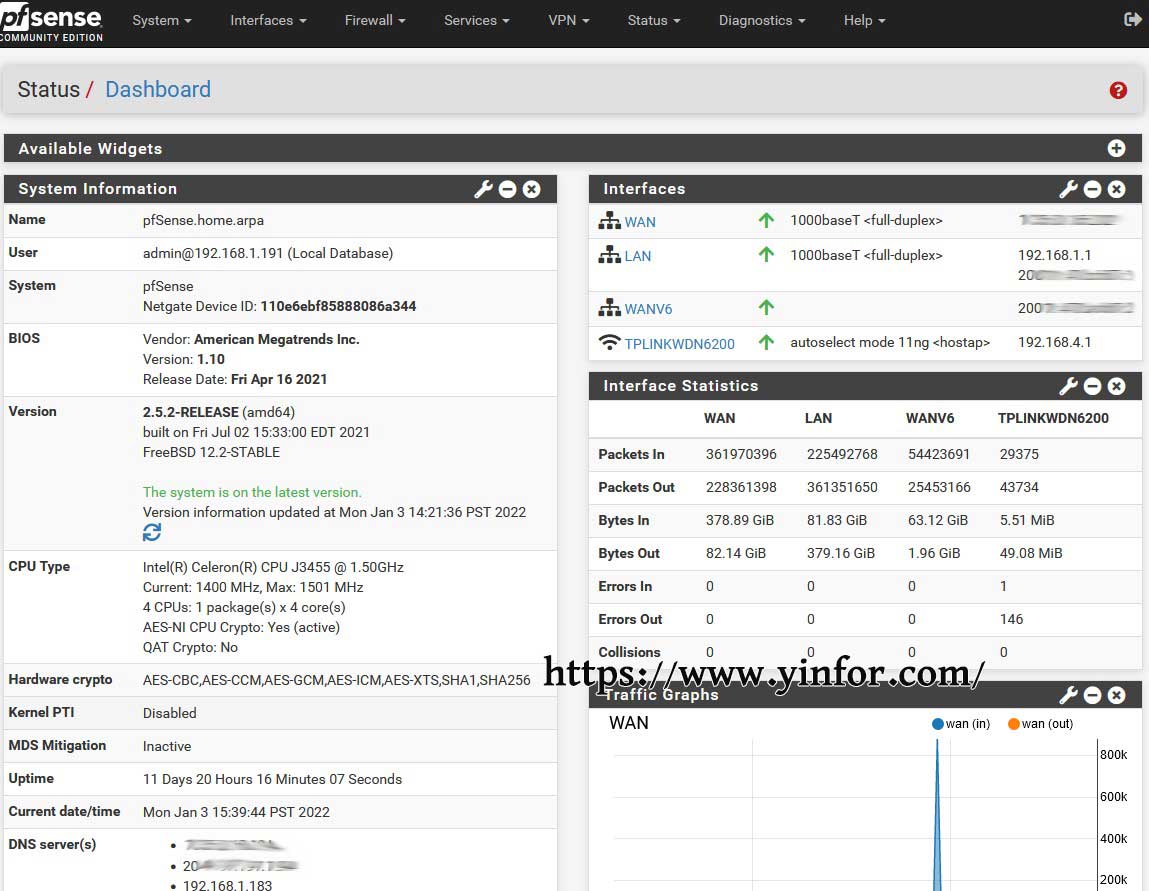
Task: Click the WAN interface link
Action: (640, 222)
